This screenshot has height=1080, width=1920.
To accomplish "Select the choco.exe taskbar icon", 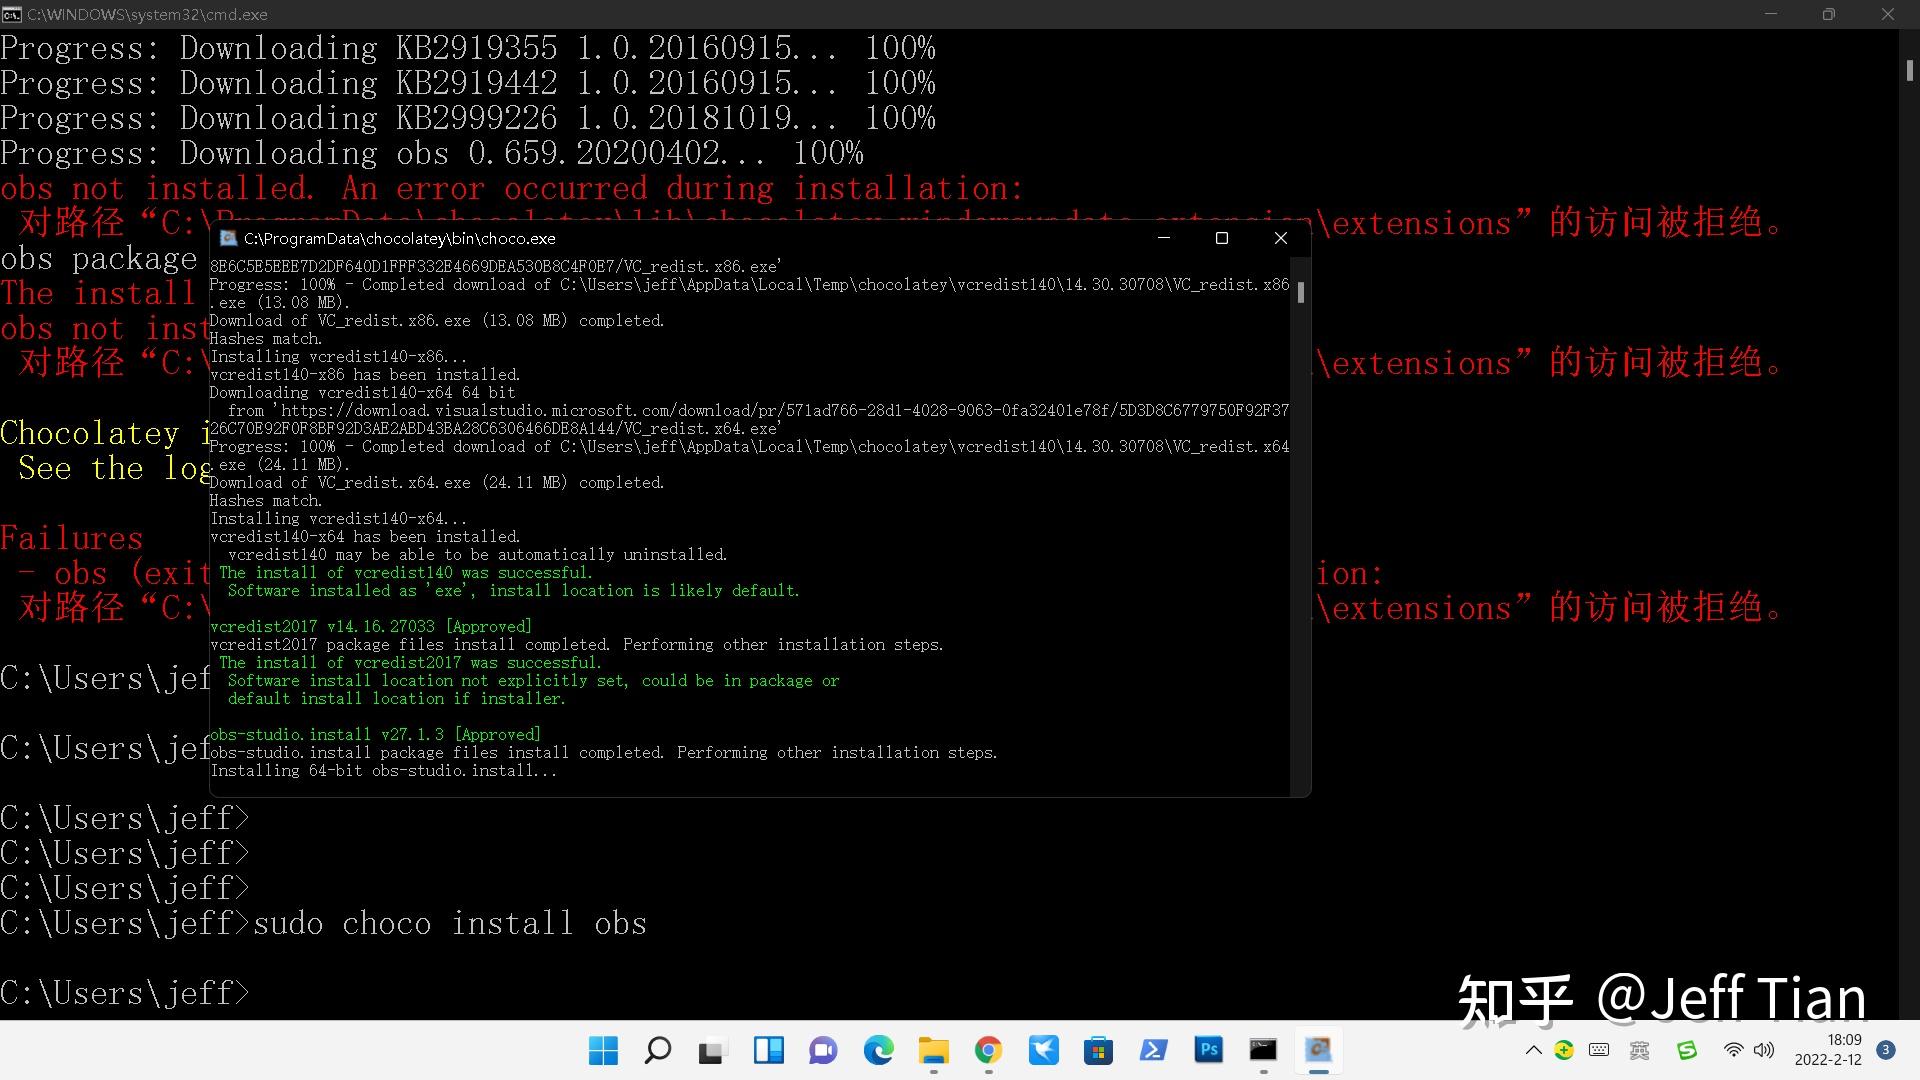I will click(x=1318, y=1050).
